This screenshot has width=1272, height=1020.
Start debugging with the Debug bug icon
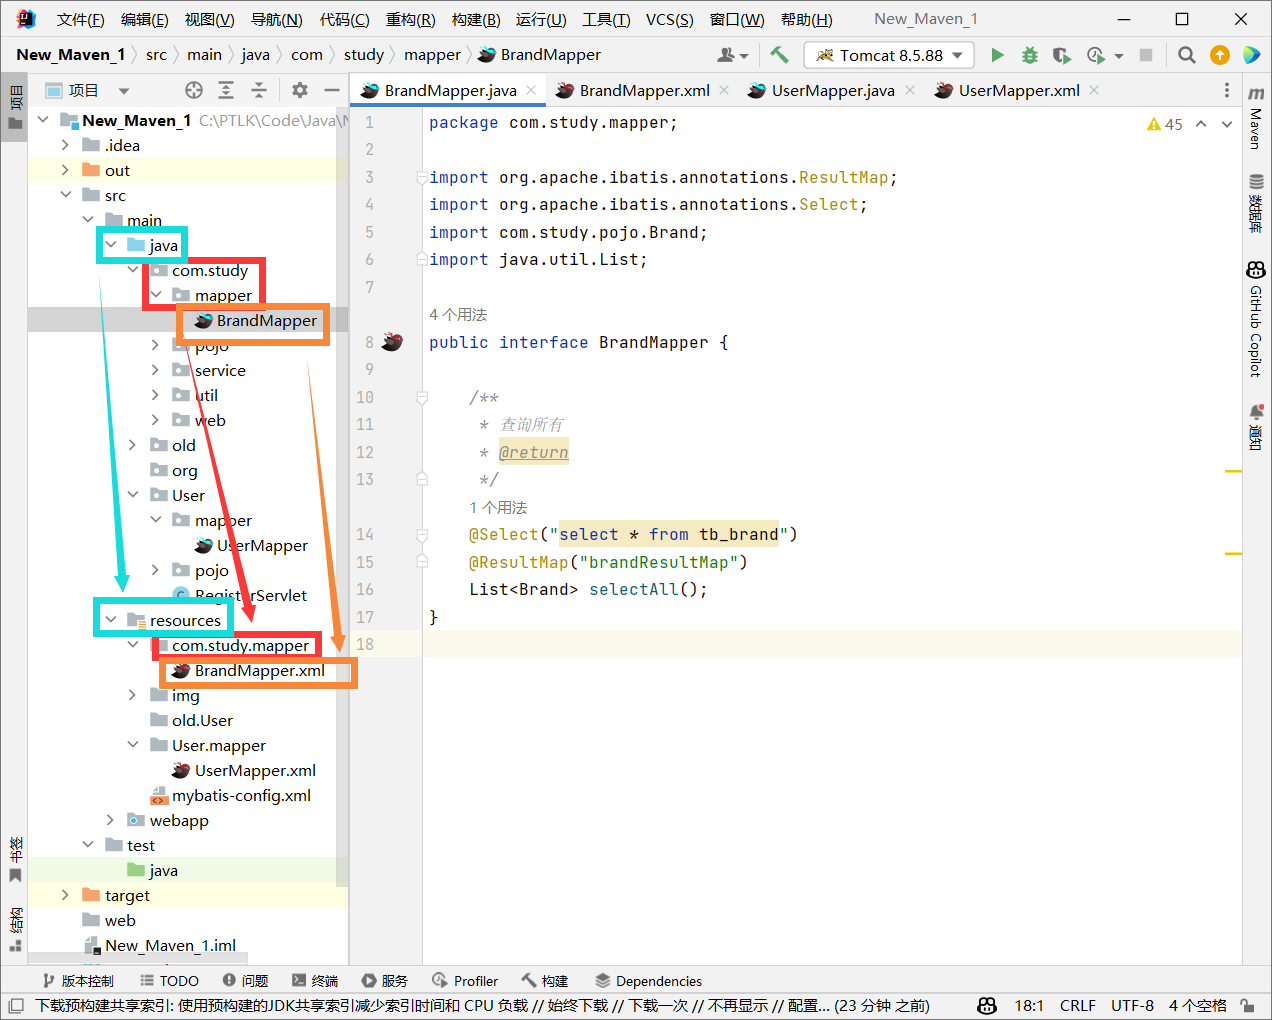pos(1029,55)
